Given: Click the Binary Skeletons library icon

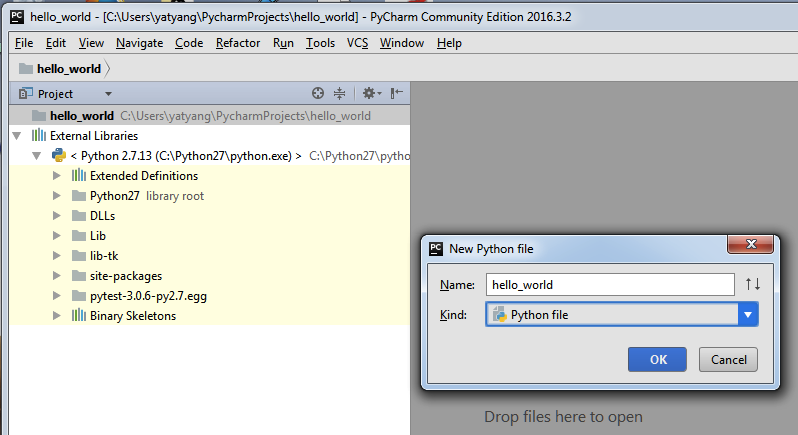Looking at the screenshot, I should tap(78, 315).
